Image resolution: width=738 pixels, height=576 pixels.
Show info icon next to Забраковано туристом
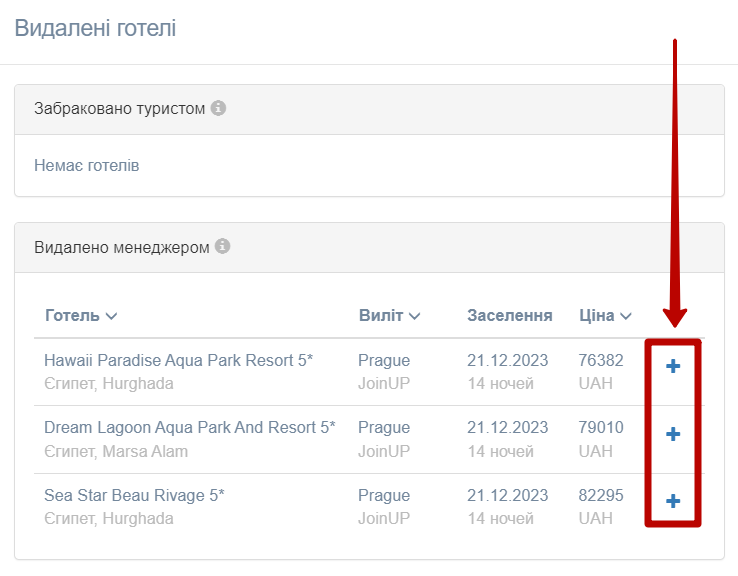218,108
